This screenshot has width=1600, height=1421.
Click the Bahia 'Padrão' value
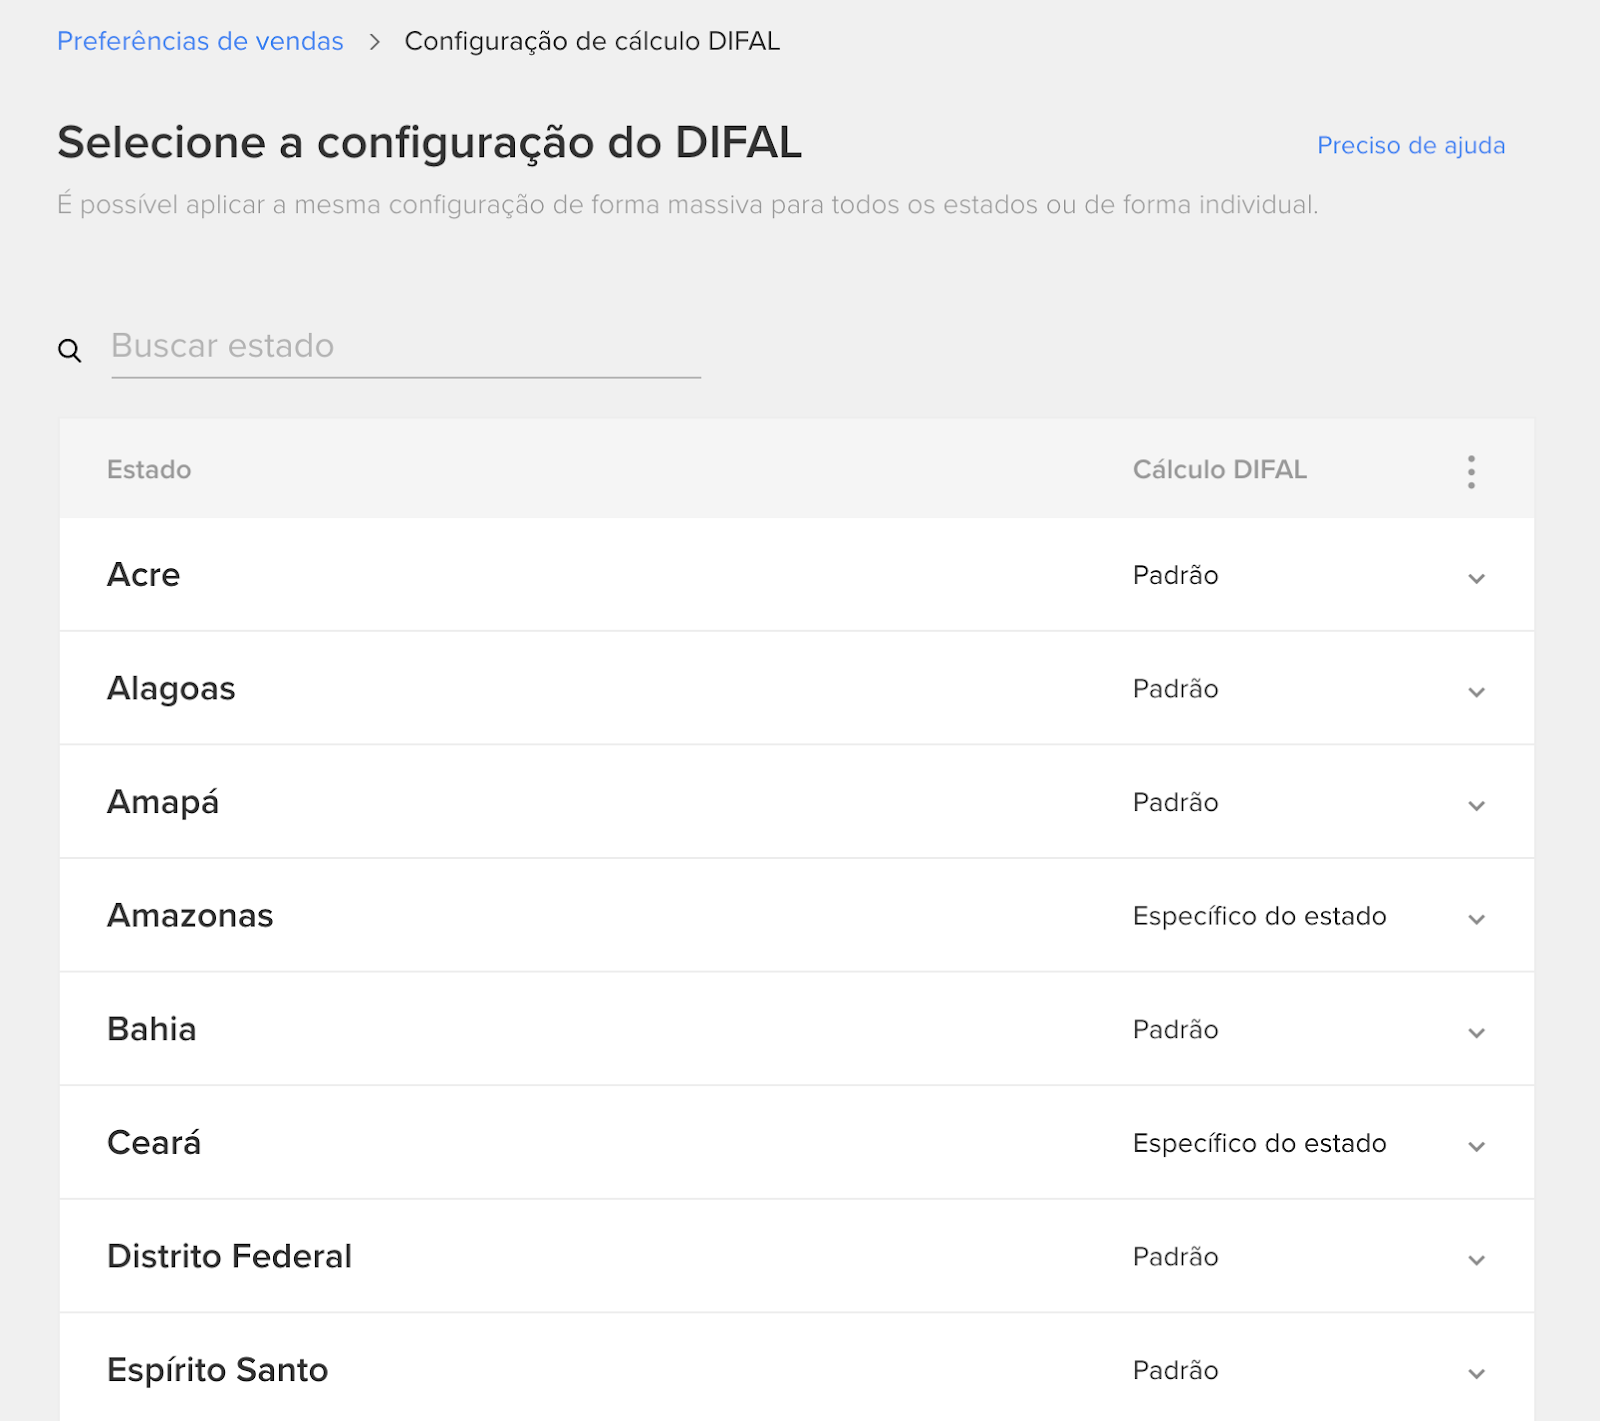click(1175, 1030)
